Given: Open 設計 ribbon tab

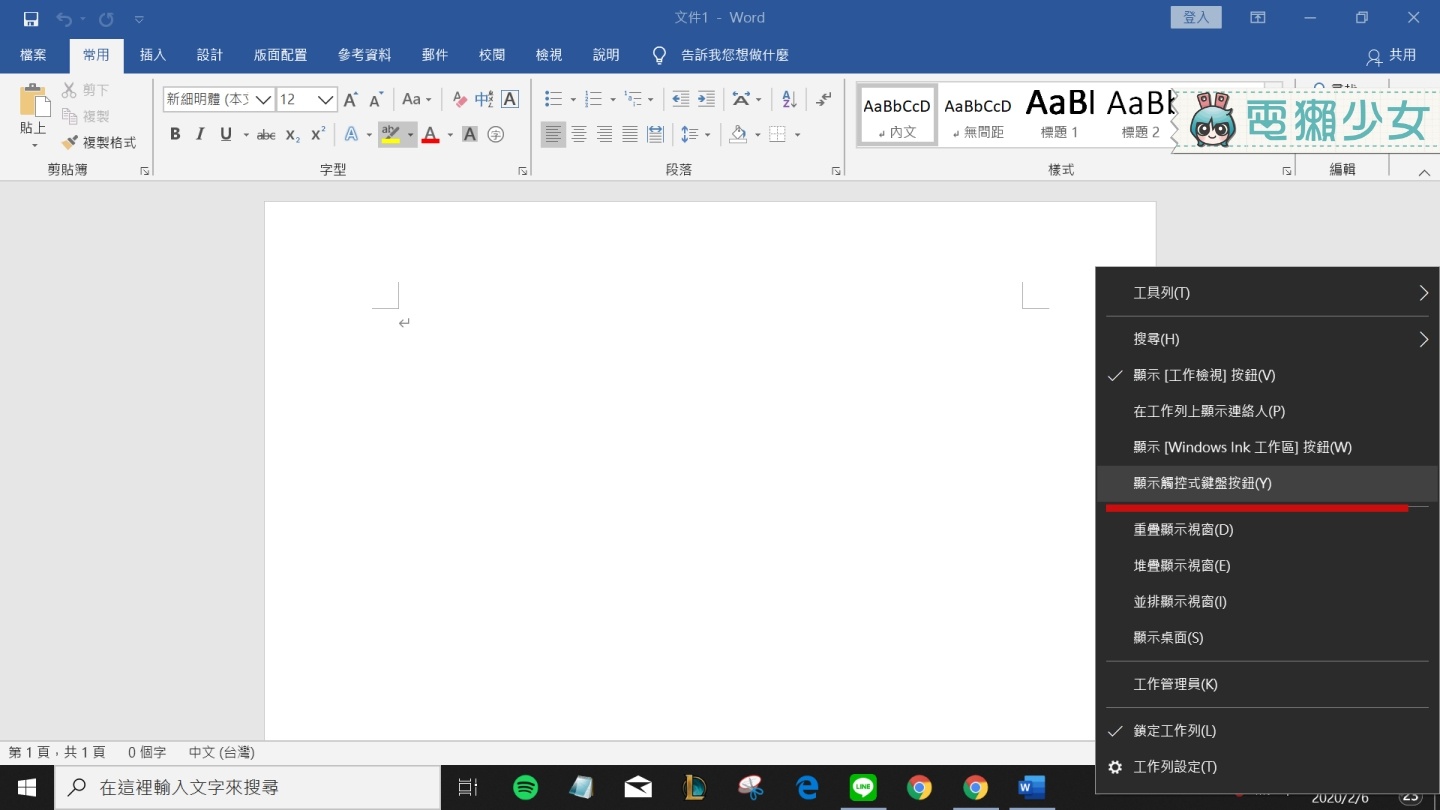Looking at the screenshot, I should point(210,55).
